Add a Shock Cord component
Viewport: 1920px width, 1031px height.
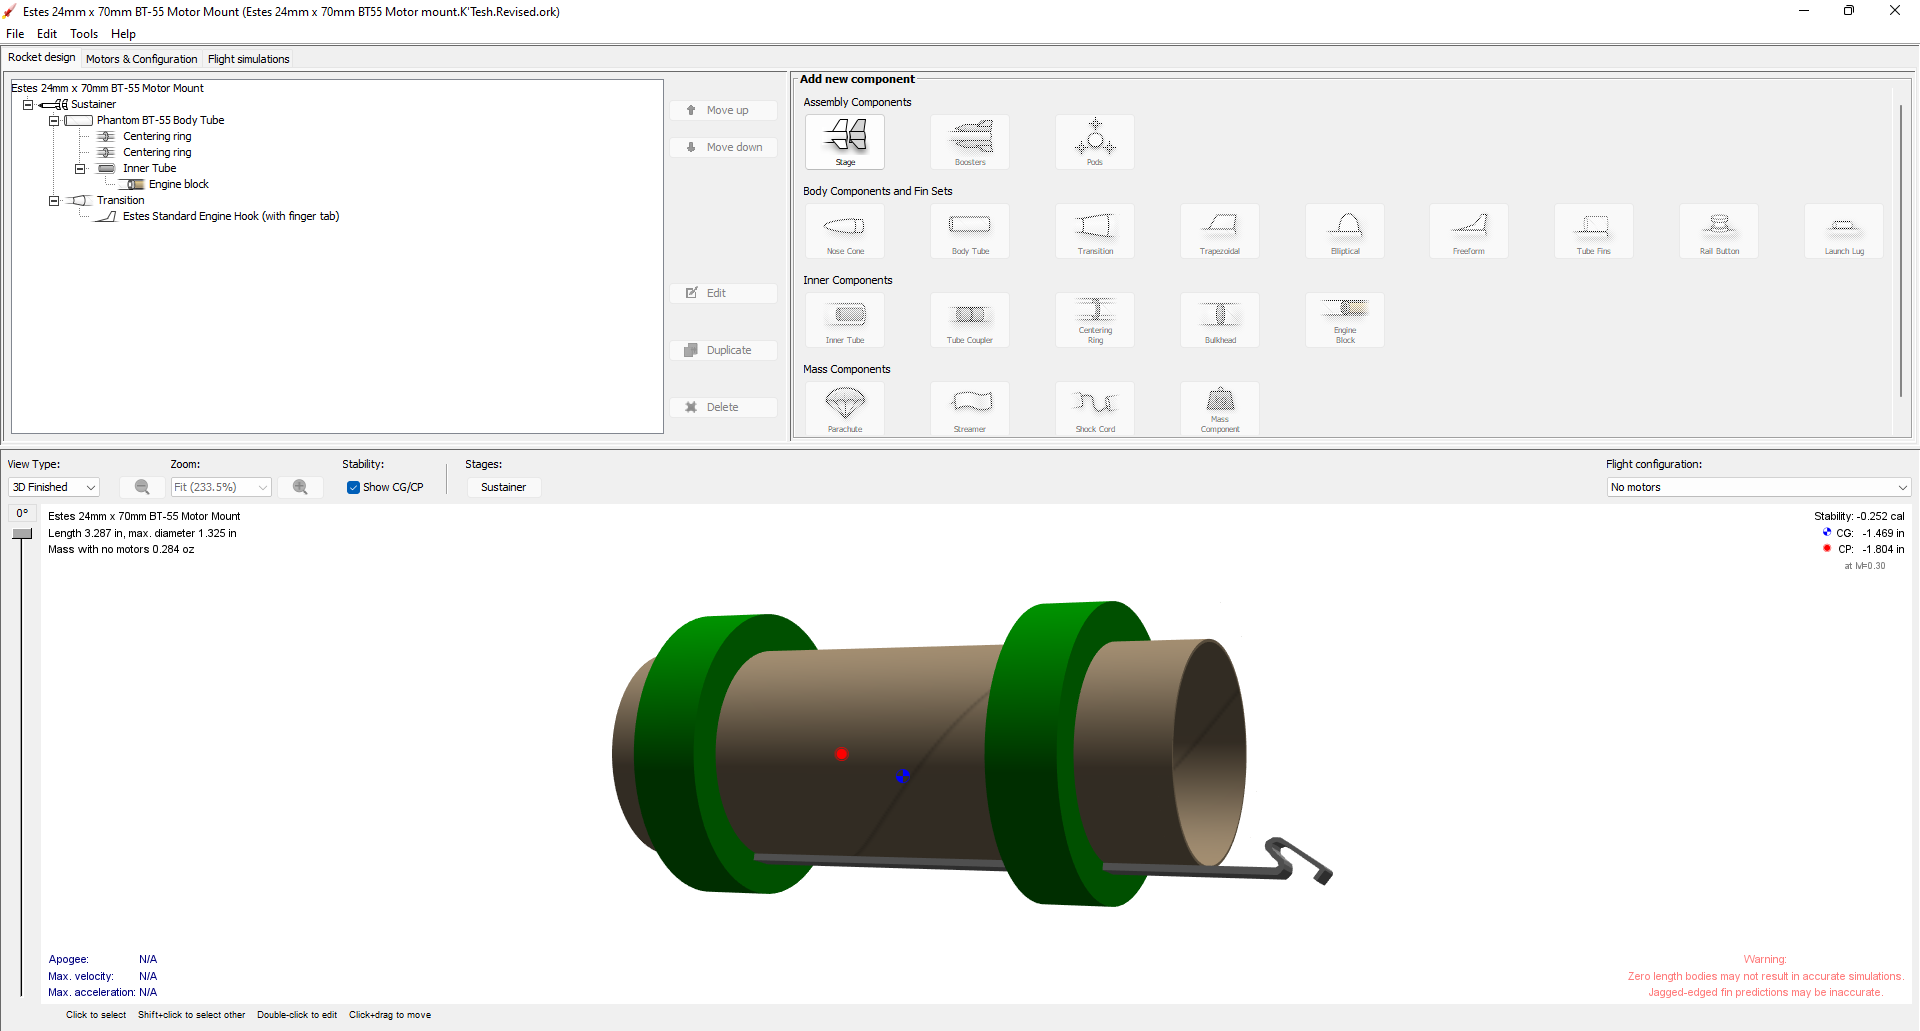1095,408
